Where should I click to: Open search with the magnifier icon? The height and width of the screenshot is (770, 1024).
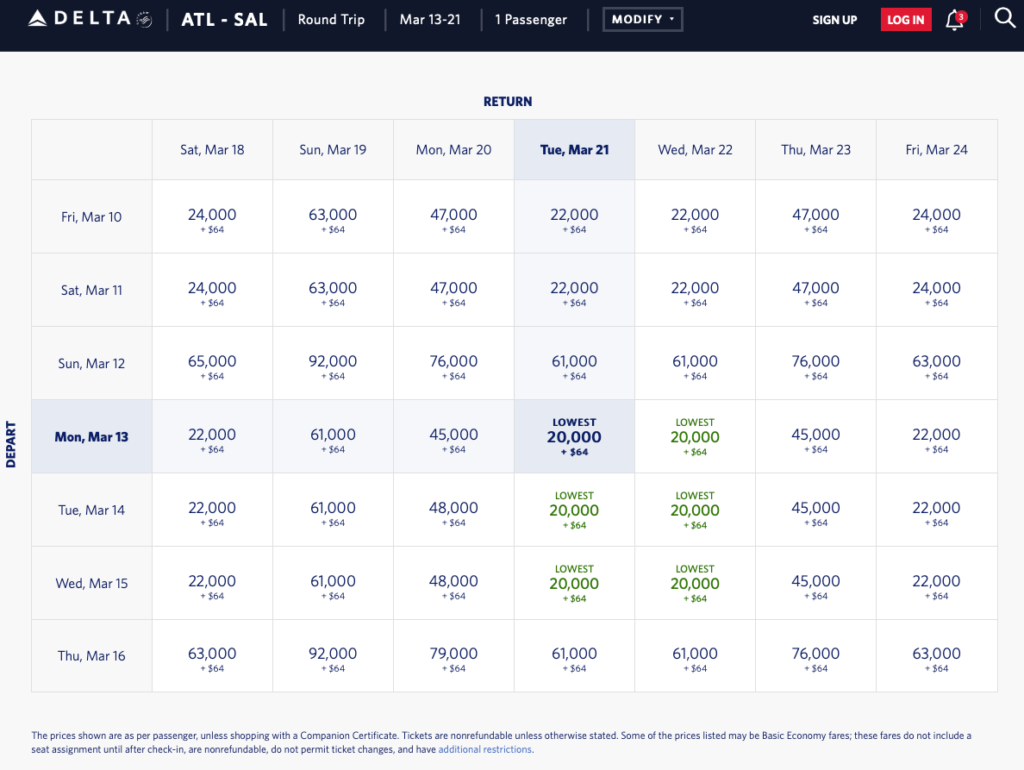tap(1004, 19)
